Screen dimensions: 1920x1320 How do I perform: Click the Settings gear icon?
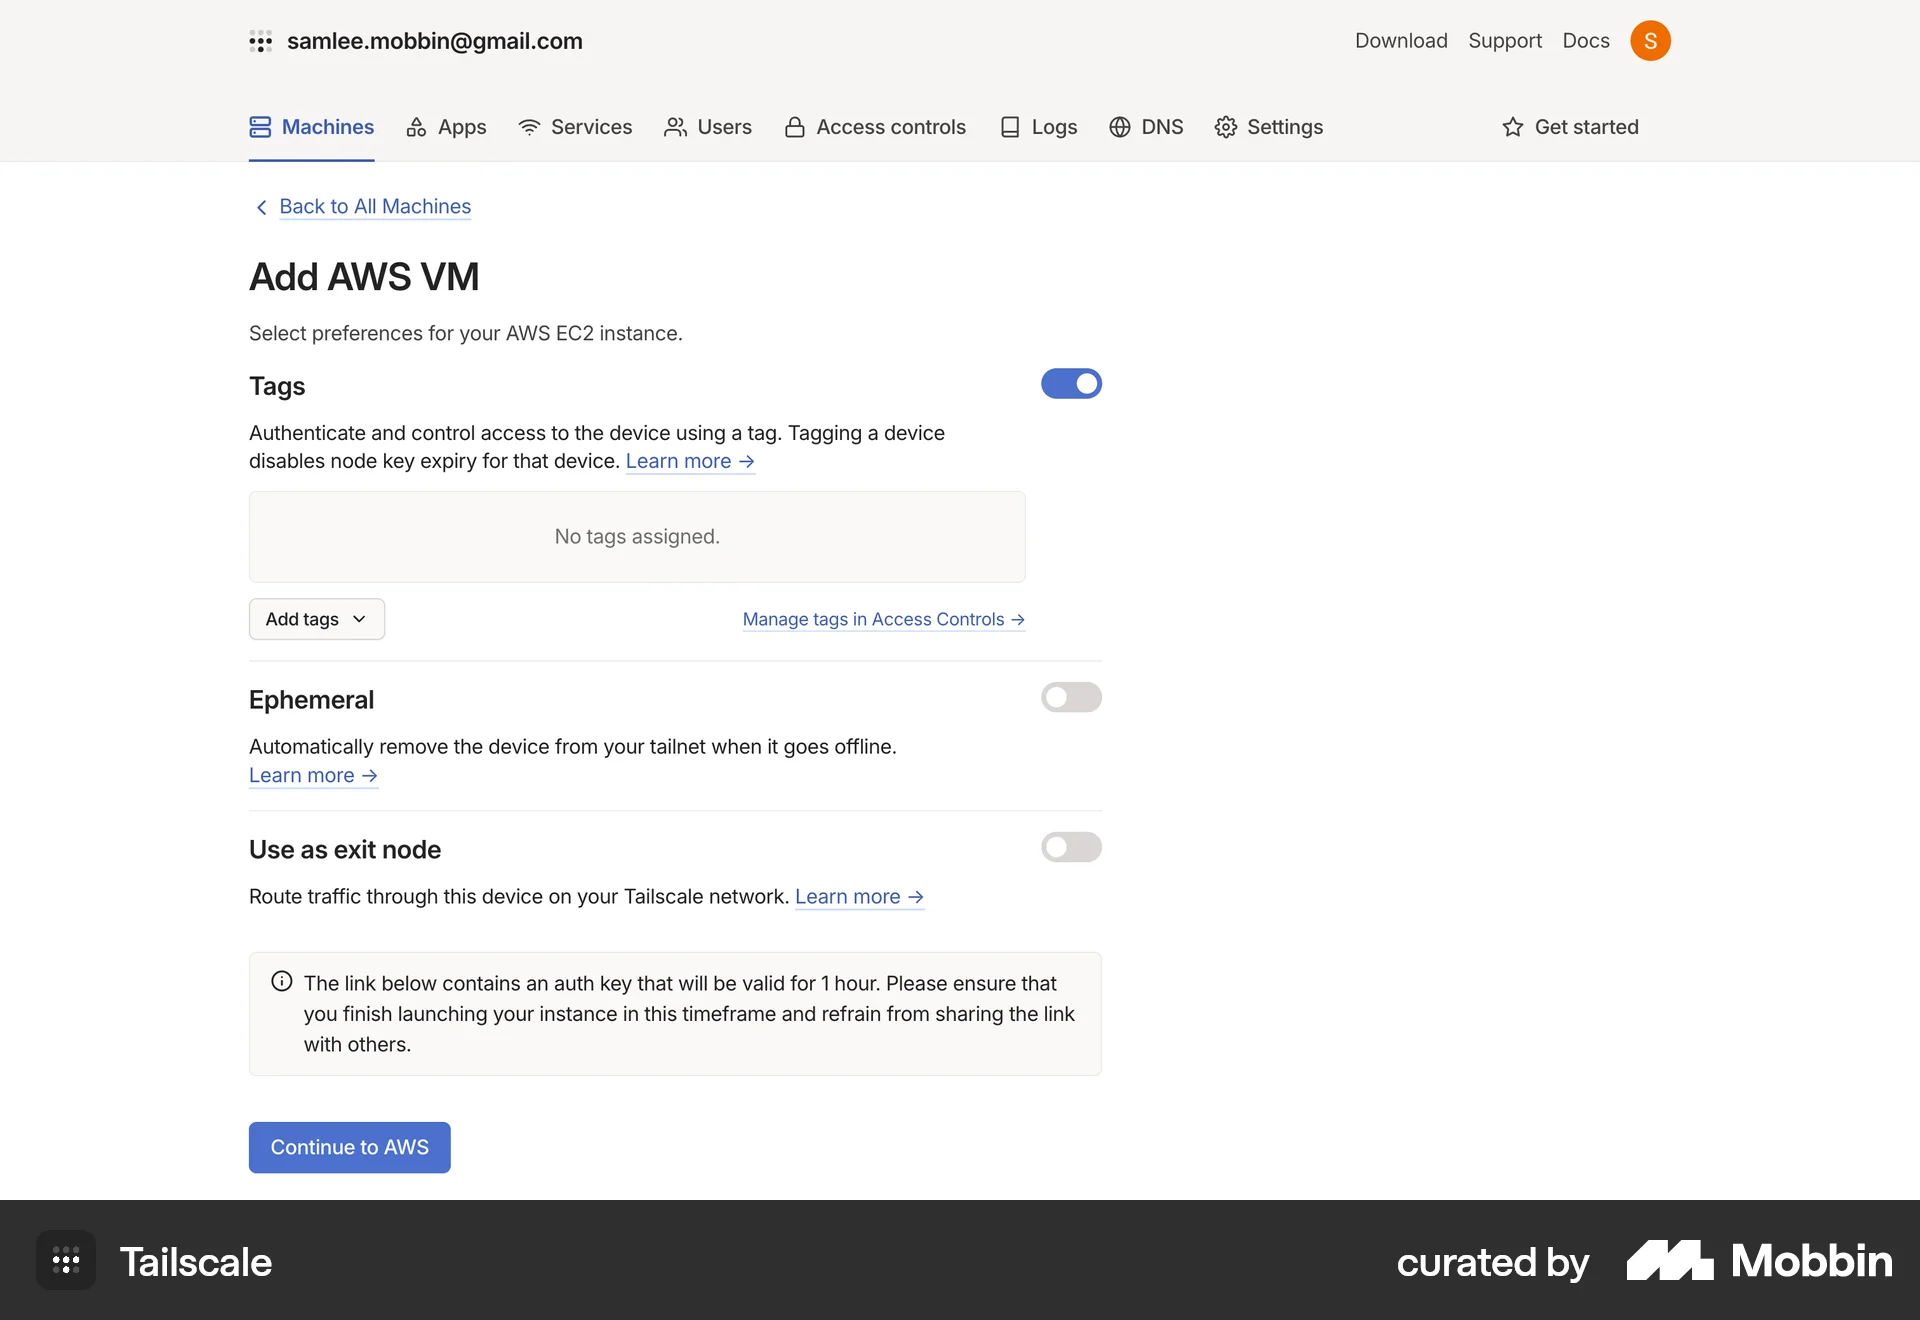tap(1226, 127)
